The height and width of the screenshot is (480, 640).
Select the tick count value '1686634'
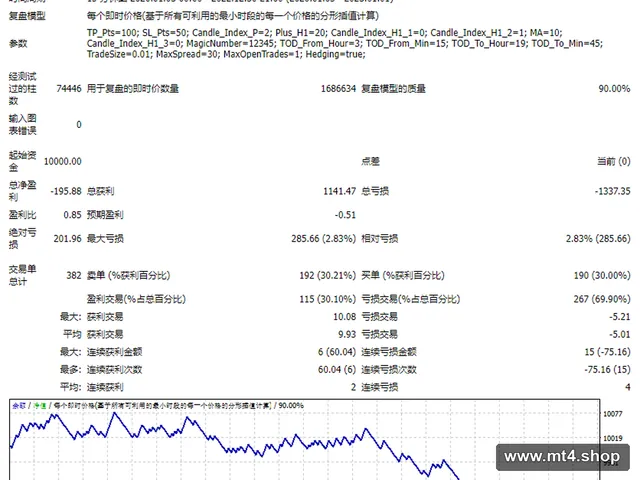pos(338,89)
